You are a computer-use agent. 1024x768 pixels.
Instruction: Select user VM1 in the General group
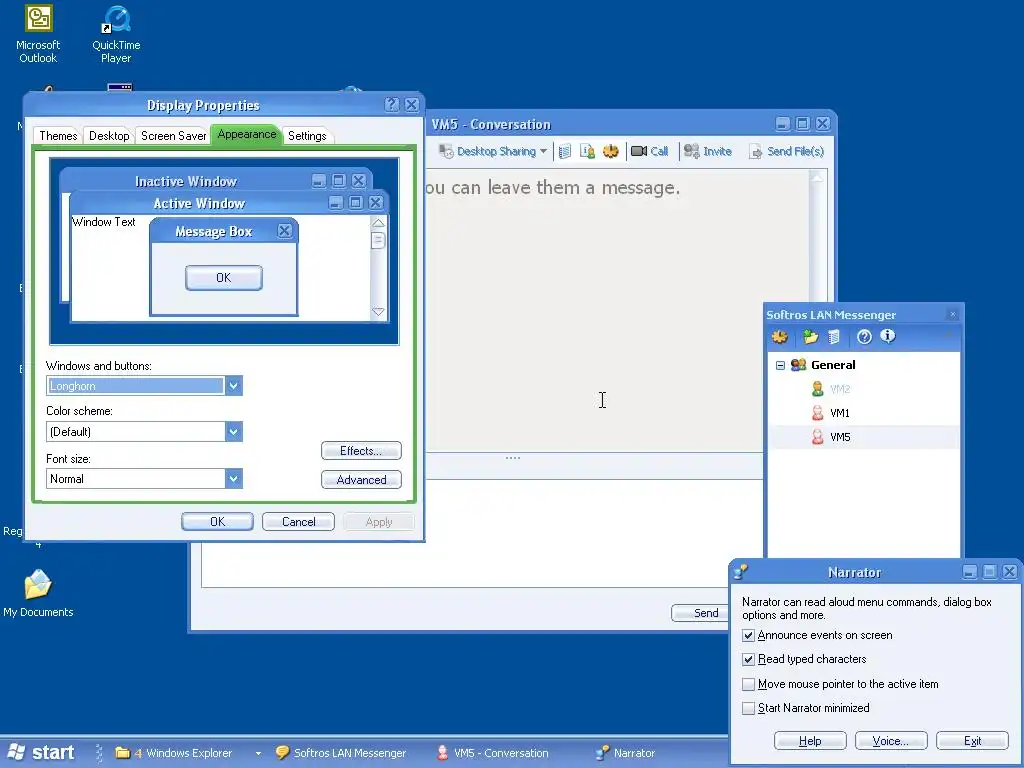click(x=840, y=413)
